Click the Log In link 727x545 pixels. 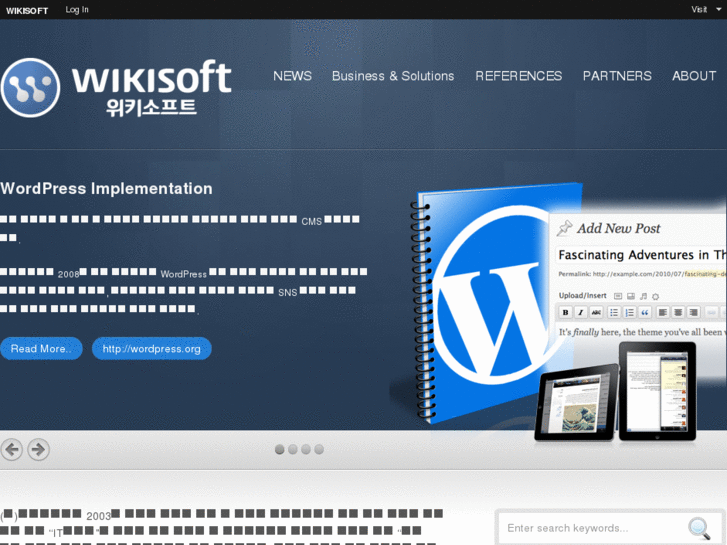coord(77,9)
